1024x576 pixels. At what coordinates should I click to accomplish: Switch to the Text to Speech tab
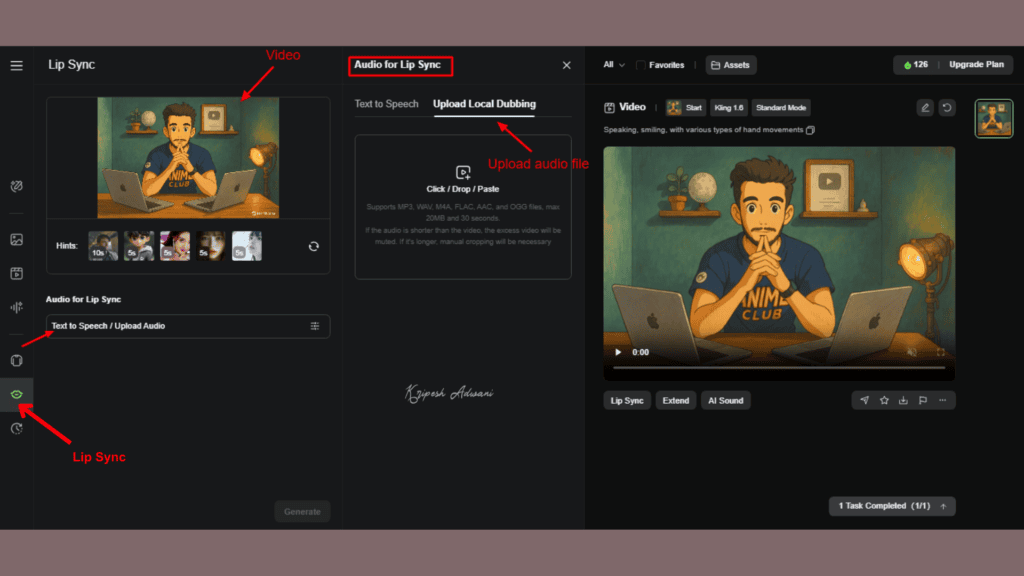tap(387, 103)
